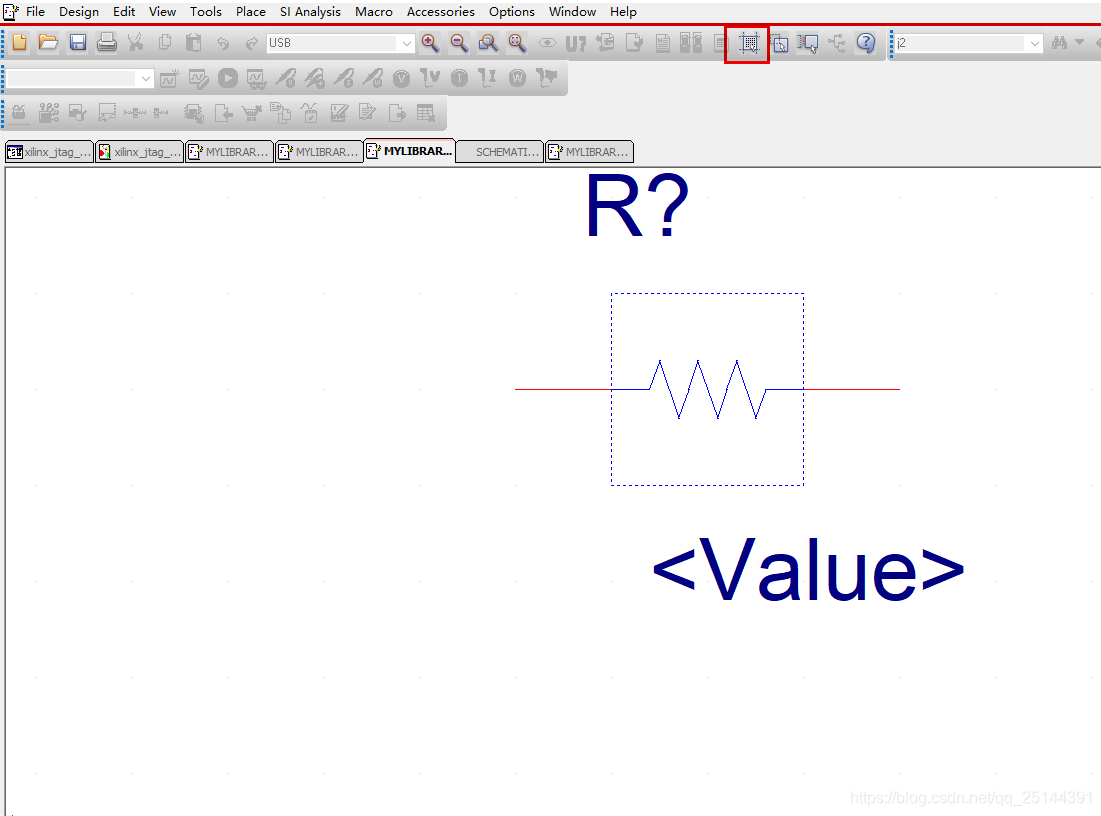Click the <Value> text label
The width and height of the screenshot is (1101, 816).
pyautogui.click(x=807, y=568)
